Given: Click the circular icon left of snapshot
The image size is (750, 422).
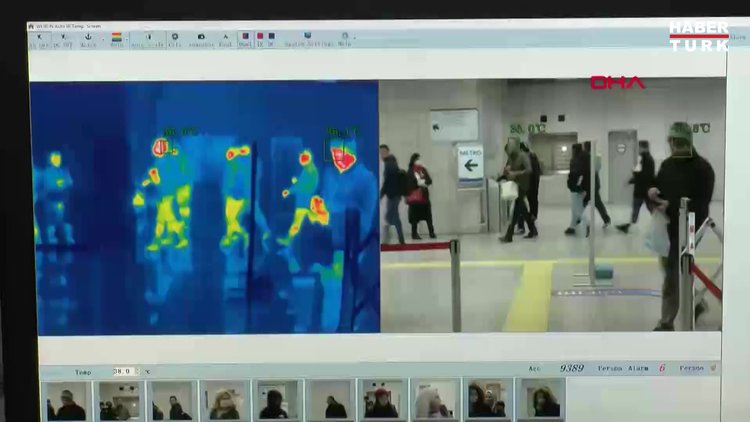Looking at the screenshot, I should [x=175, y=37].
